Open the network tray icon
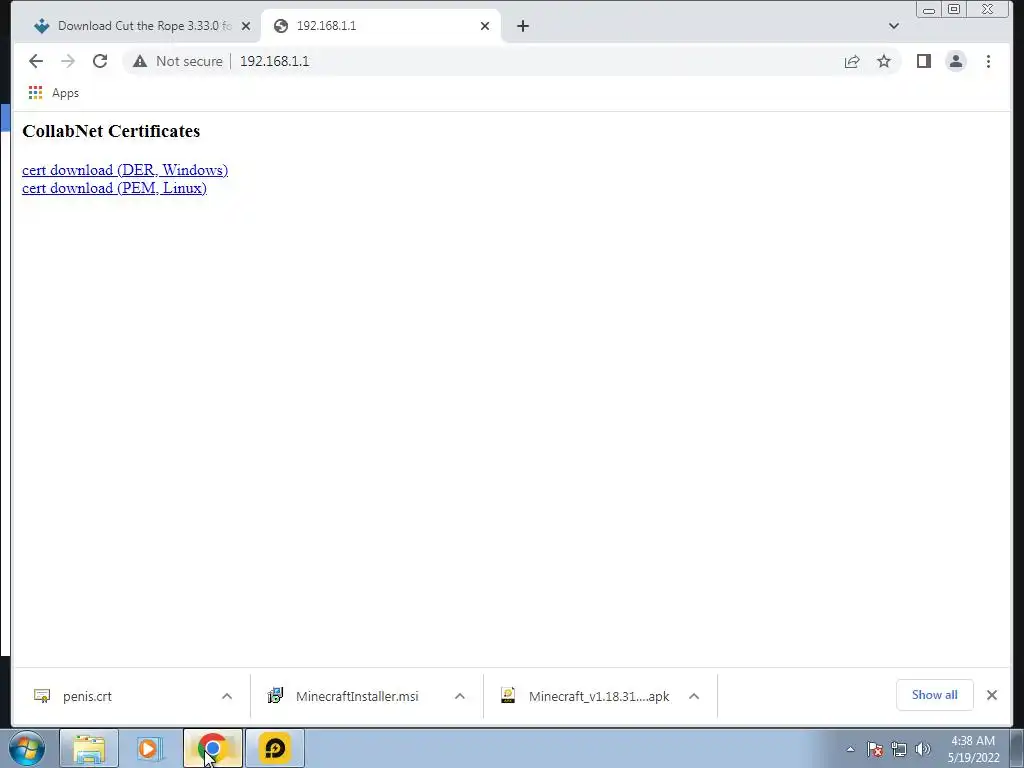This screenshot has height=768, width=1024. coord(899,749)
